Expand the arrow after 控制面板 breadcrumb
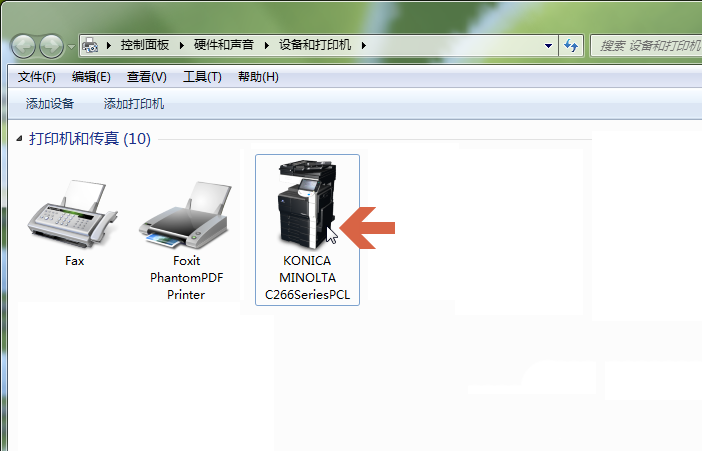Screen dimensions: 702x451 tap(181, 45)
